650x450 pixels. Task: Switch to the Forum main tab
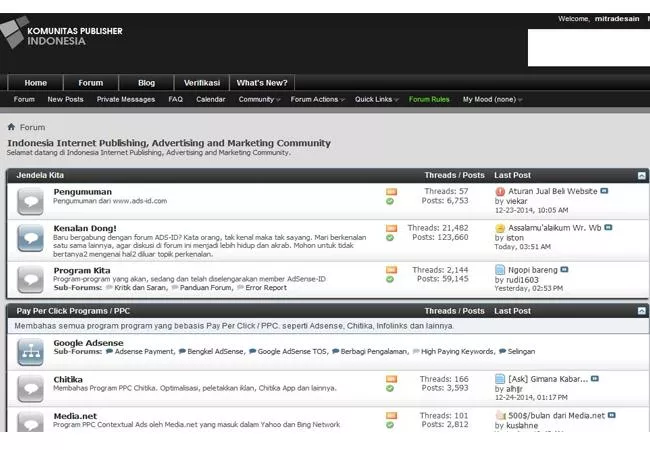[91, 83]
